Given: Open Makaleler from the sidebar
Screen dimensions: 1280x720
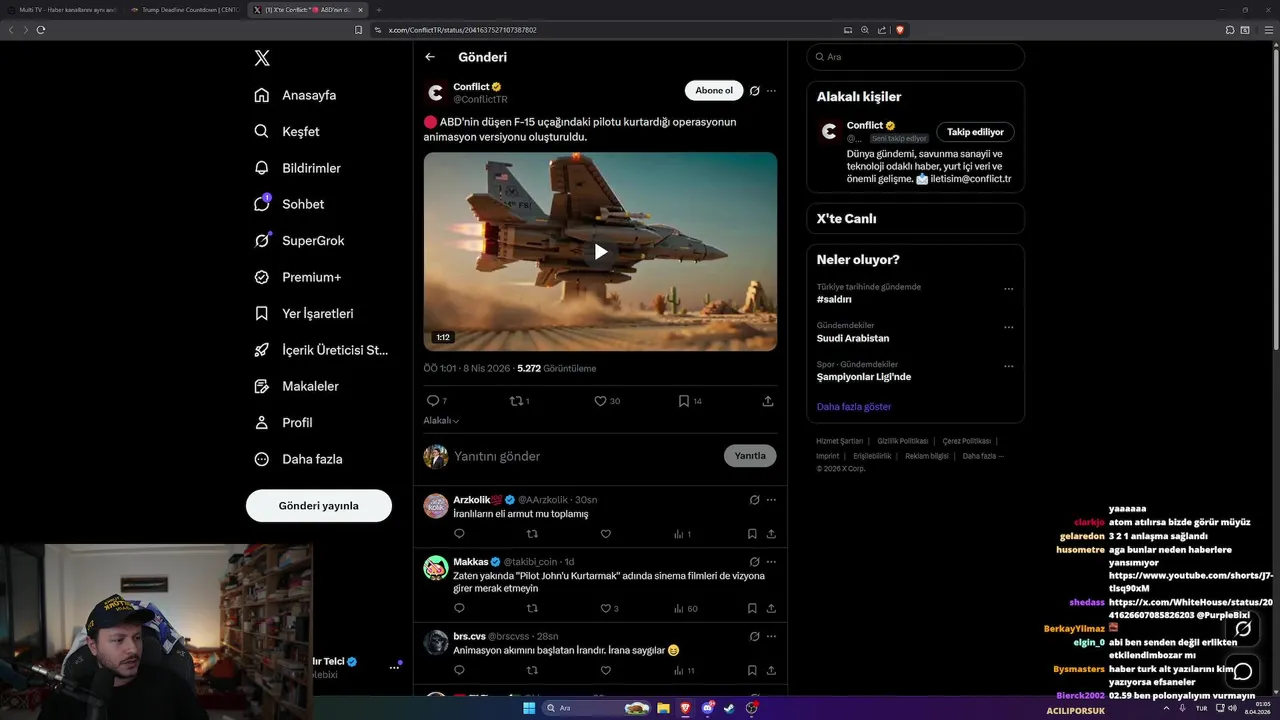Looking at the screenshot, I should coord(296,386).
